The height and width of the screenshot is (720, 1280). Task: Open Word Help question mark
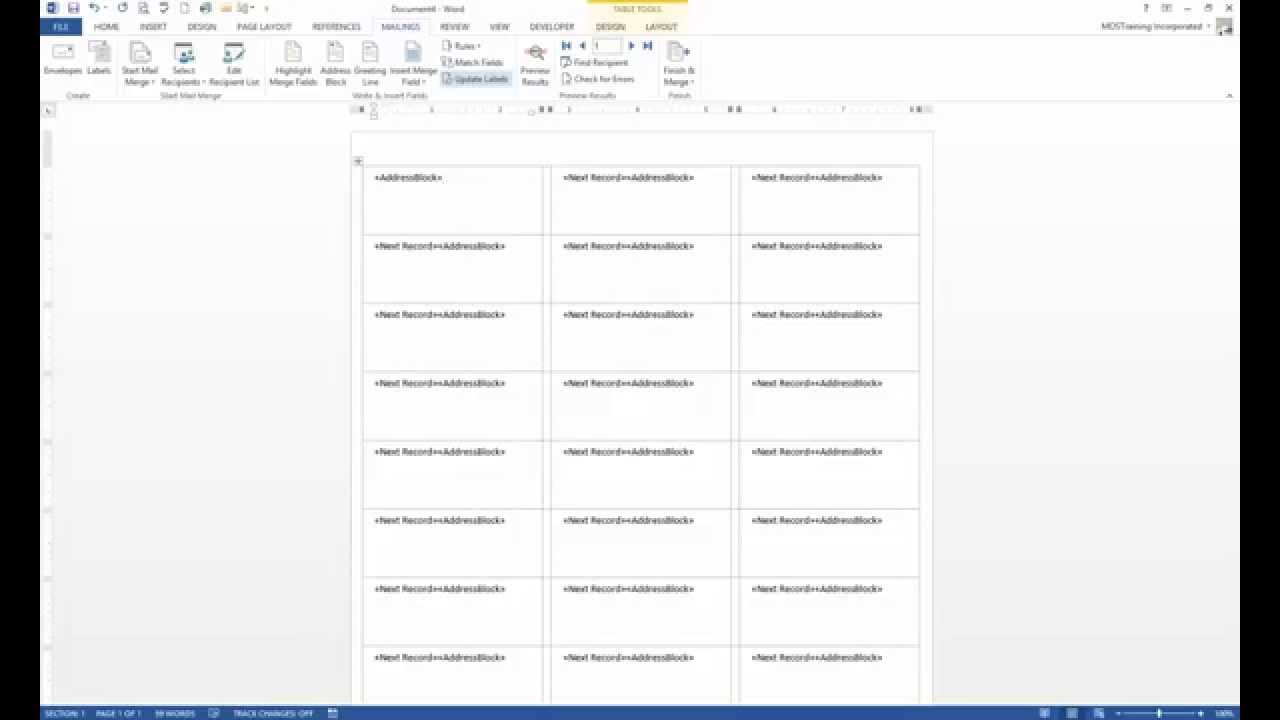click(x=1145, y=8)
